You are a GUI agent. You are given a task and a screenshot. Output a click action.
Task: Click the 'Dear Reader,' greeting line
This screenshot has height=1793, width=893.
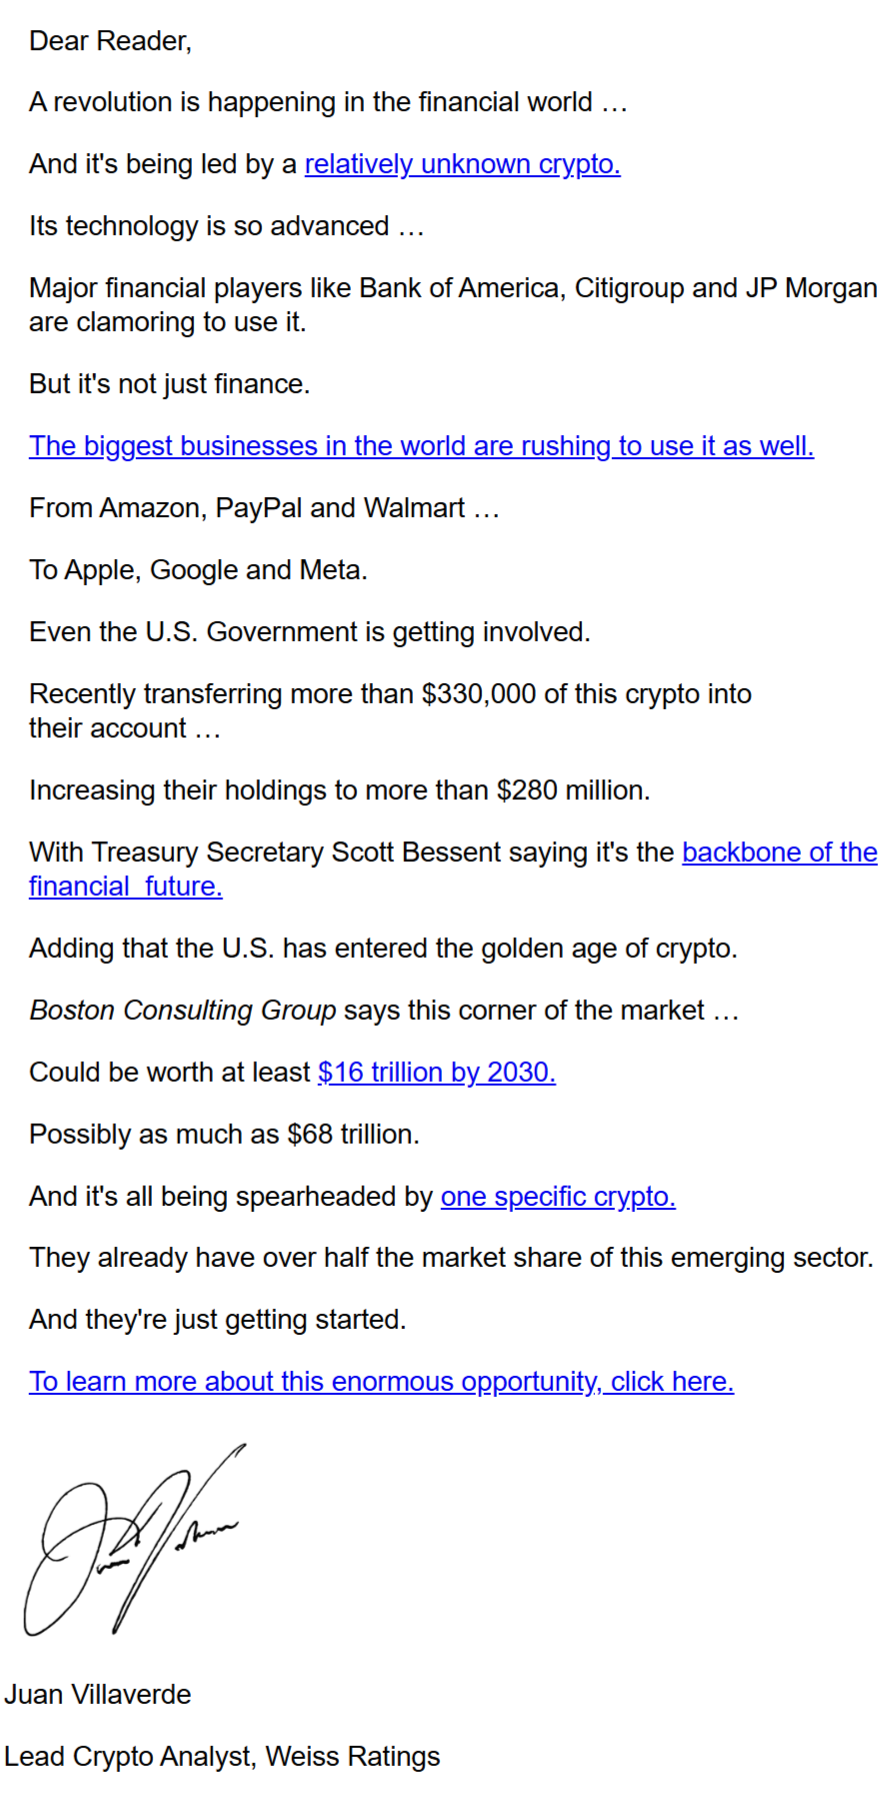click(110, 41)
